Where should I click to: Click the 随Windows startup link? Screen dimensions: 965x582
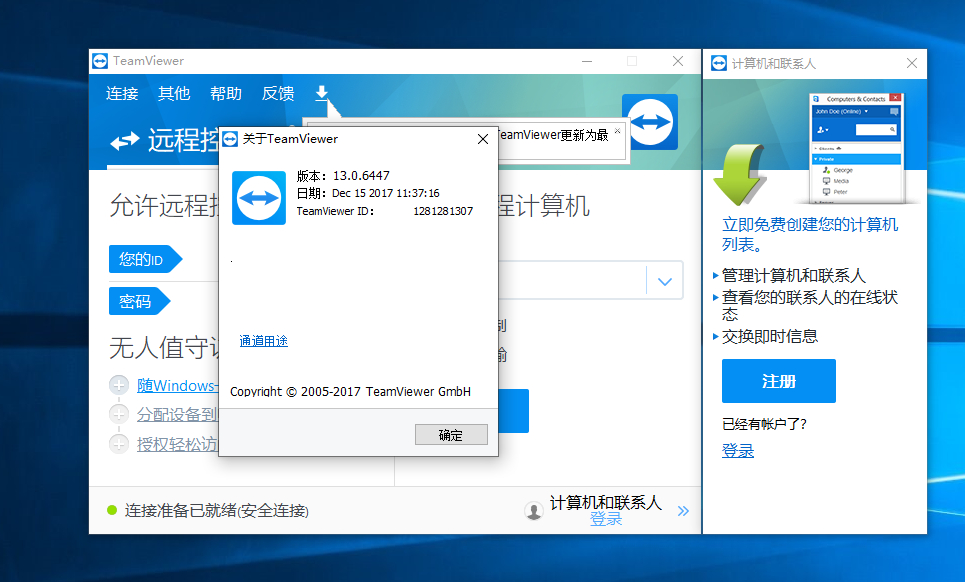pos(177,386)
